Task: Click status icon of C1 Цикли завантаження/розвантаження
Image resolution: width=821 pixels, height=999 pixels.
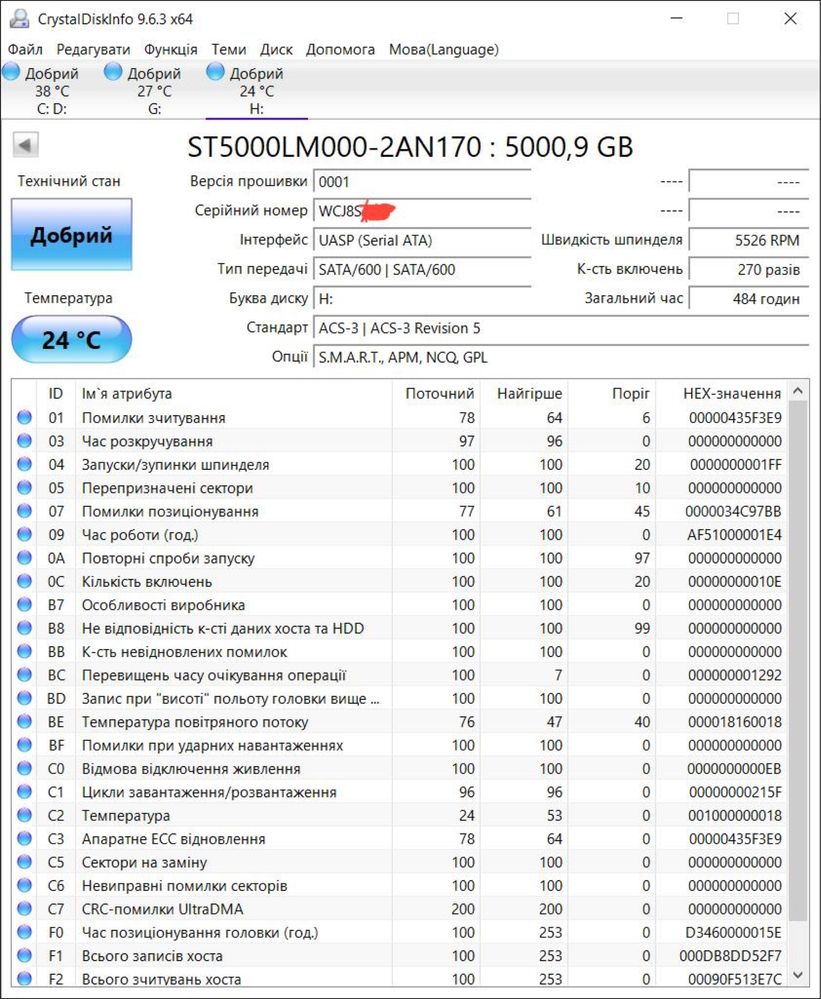Action: 24,792
